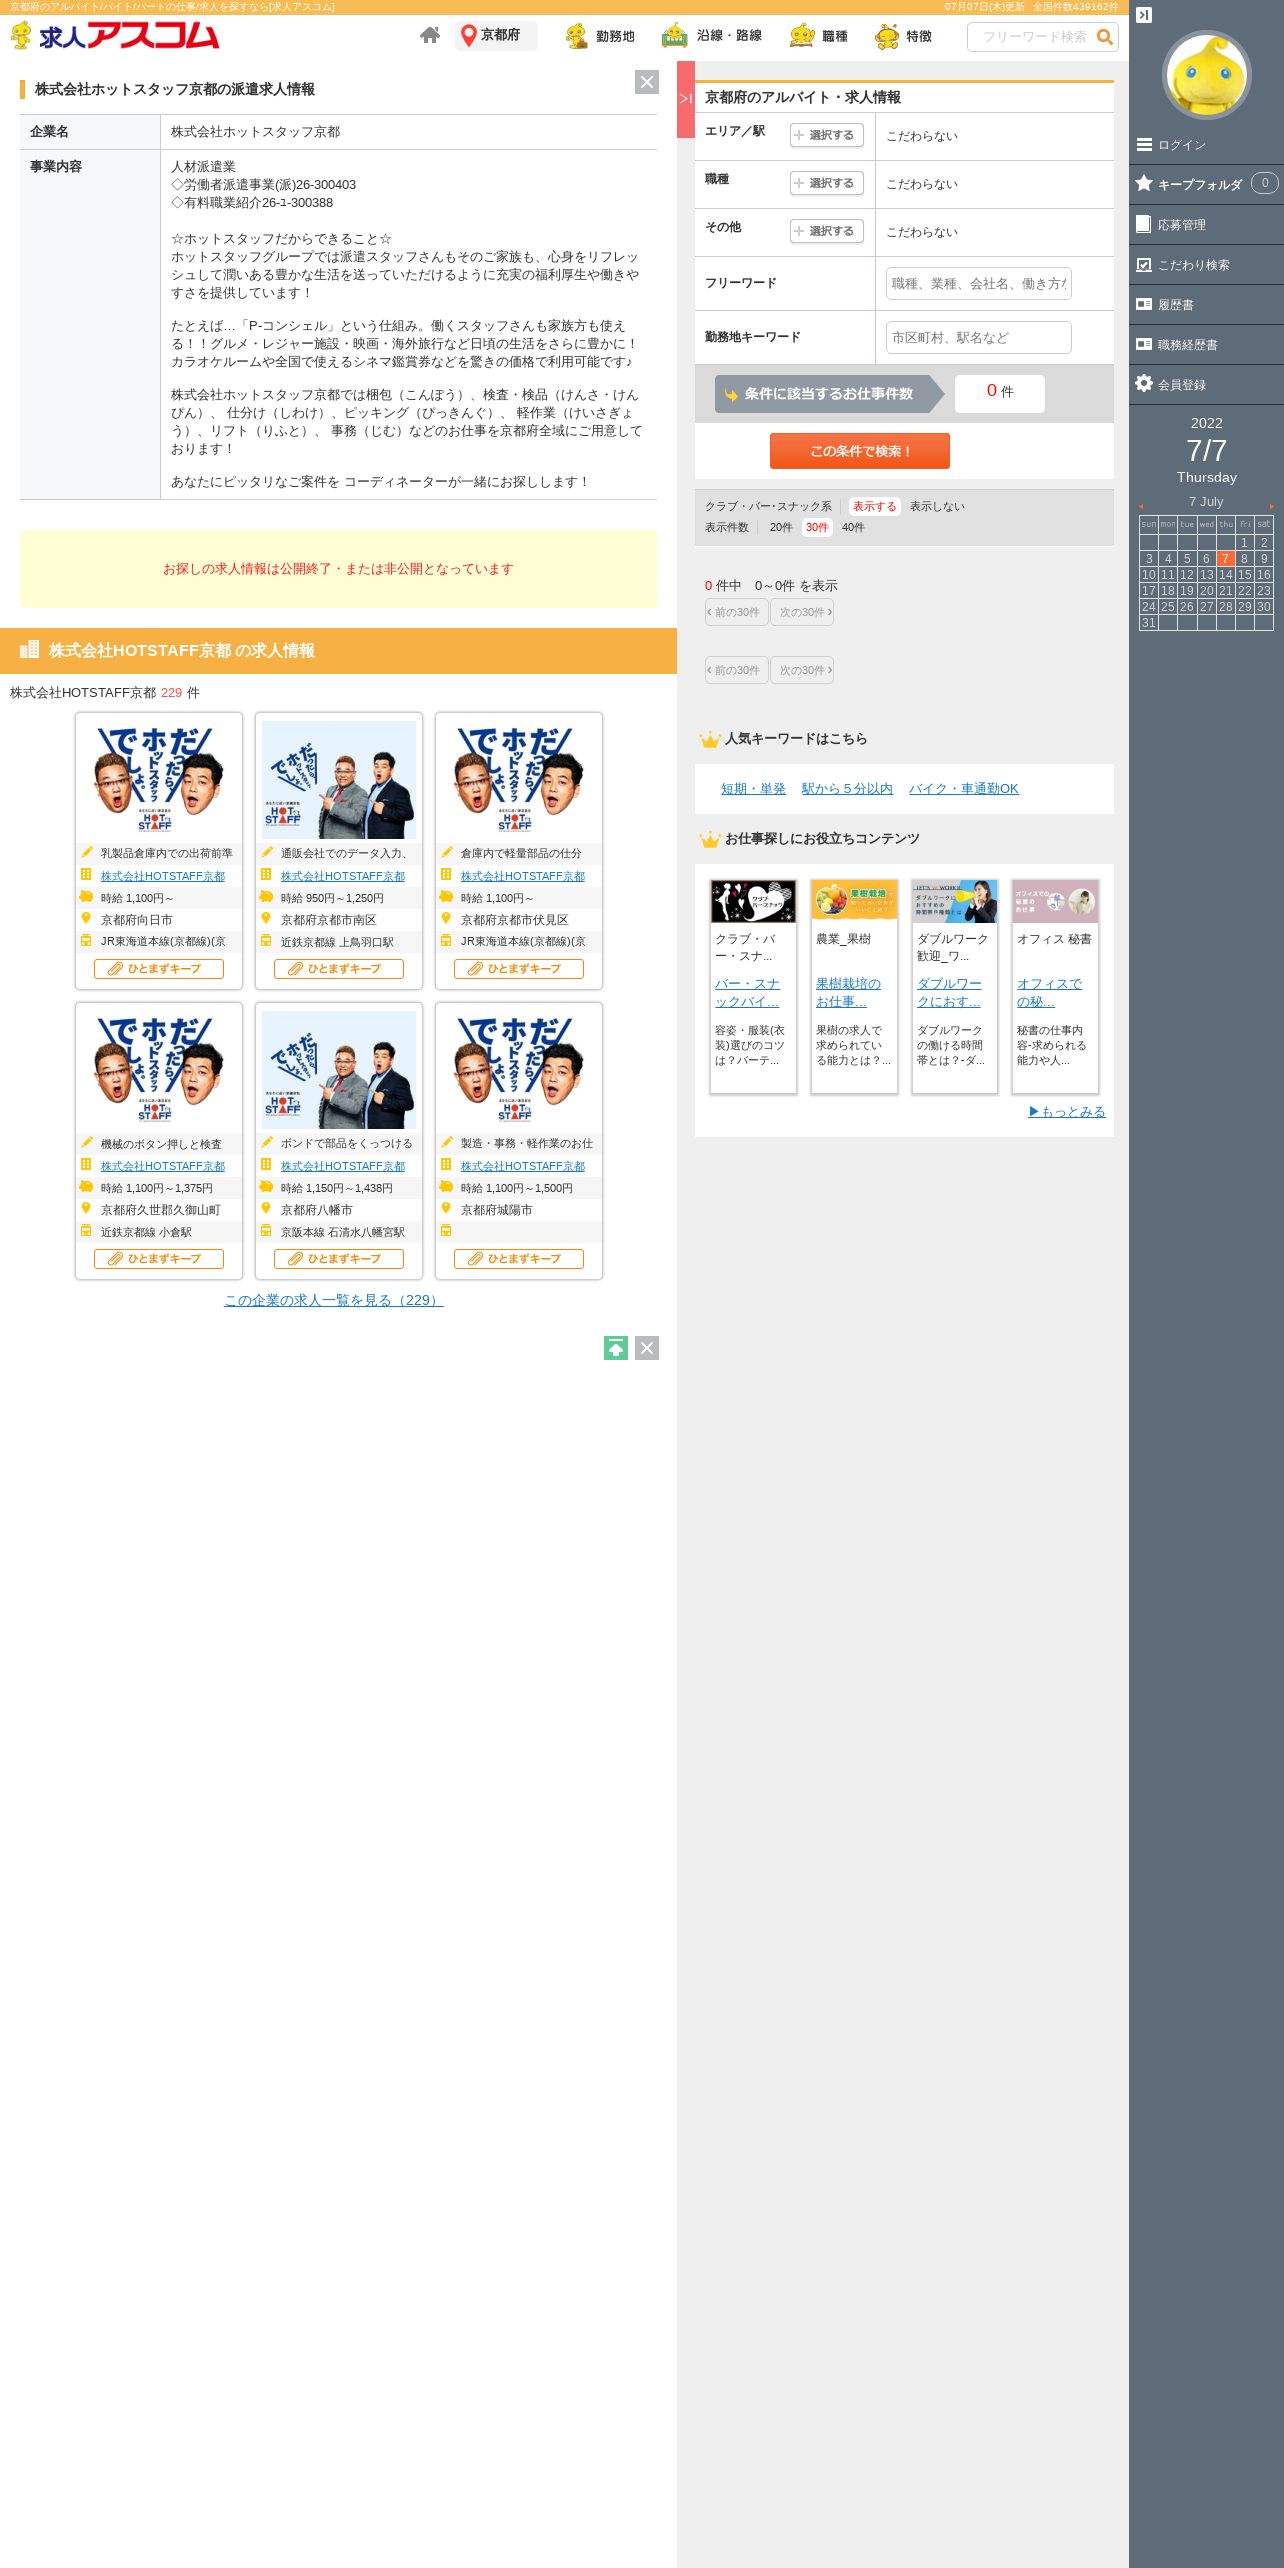Click この企業の求人一覧を見る（229）link

pyautogui.click(x=333, y=1300)
